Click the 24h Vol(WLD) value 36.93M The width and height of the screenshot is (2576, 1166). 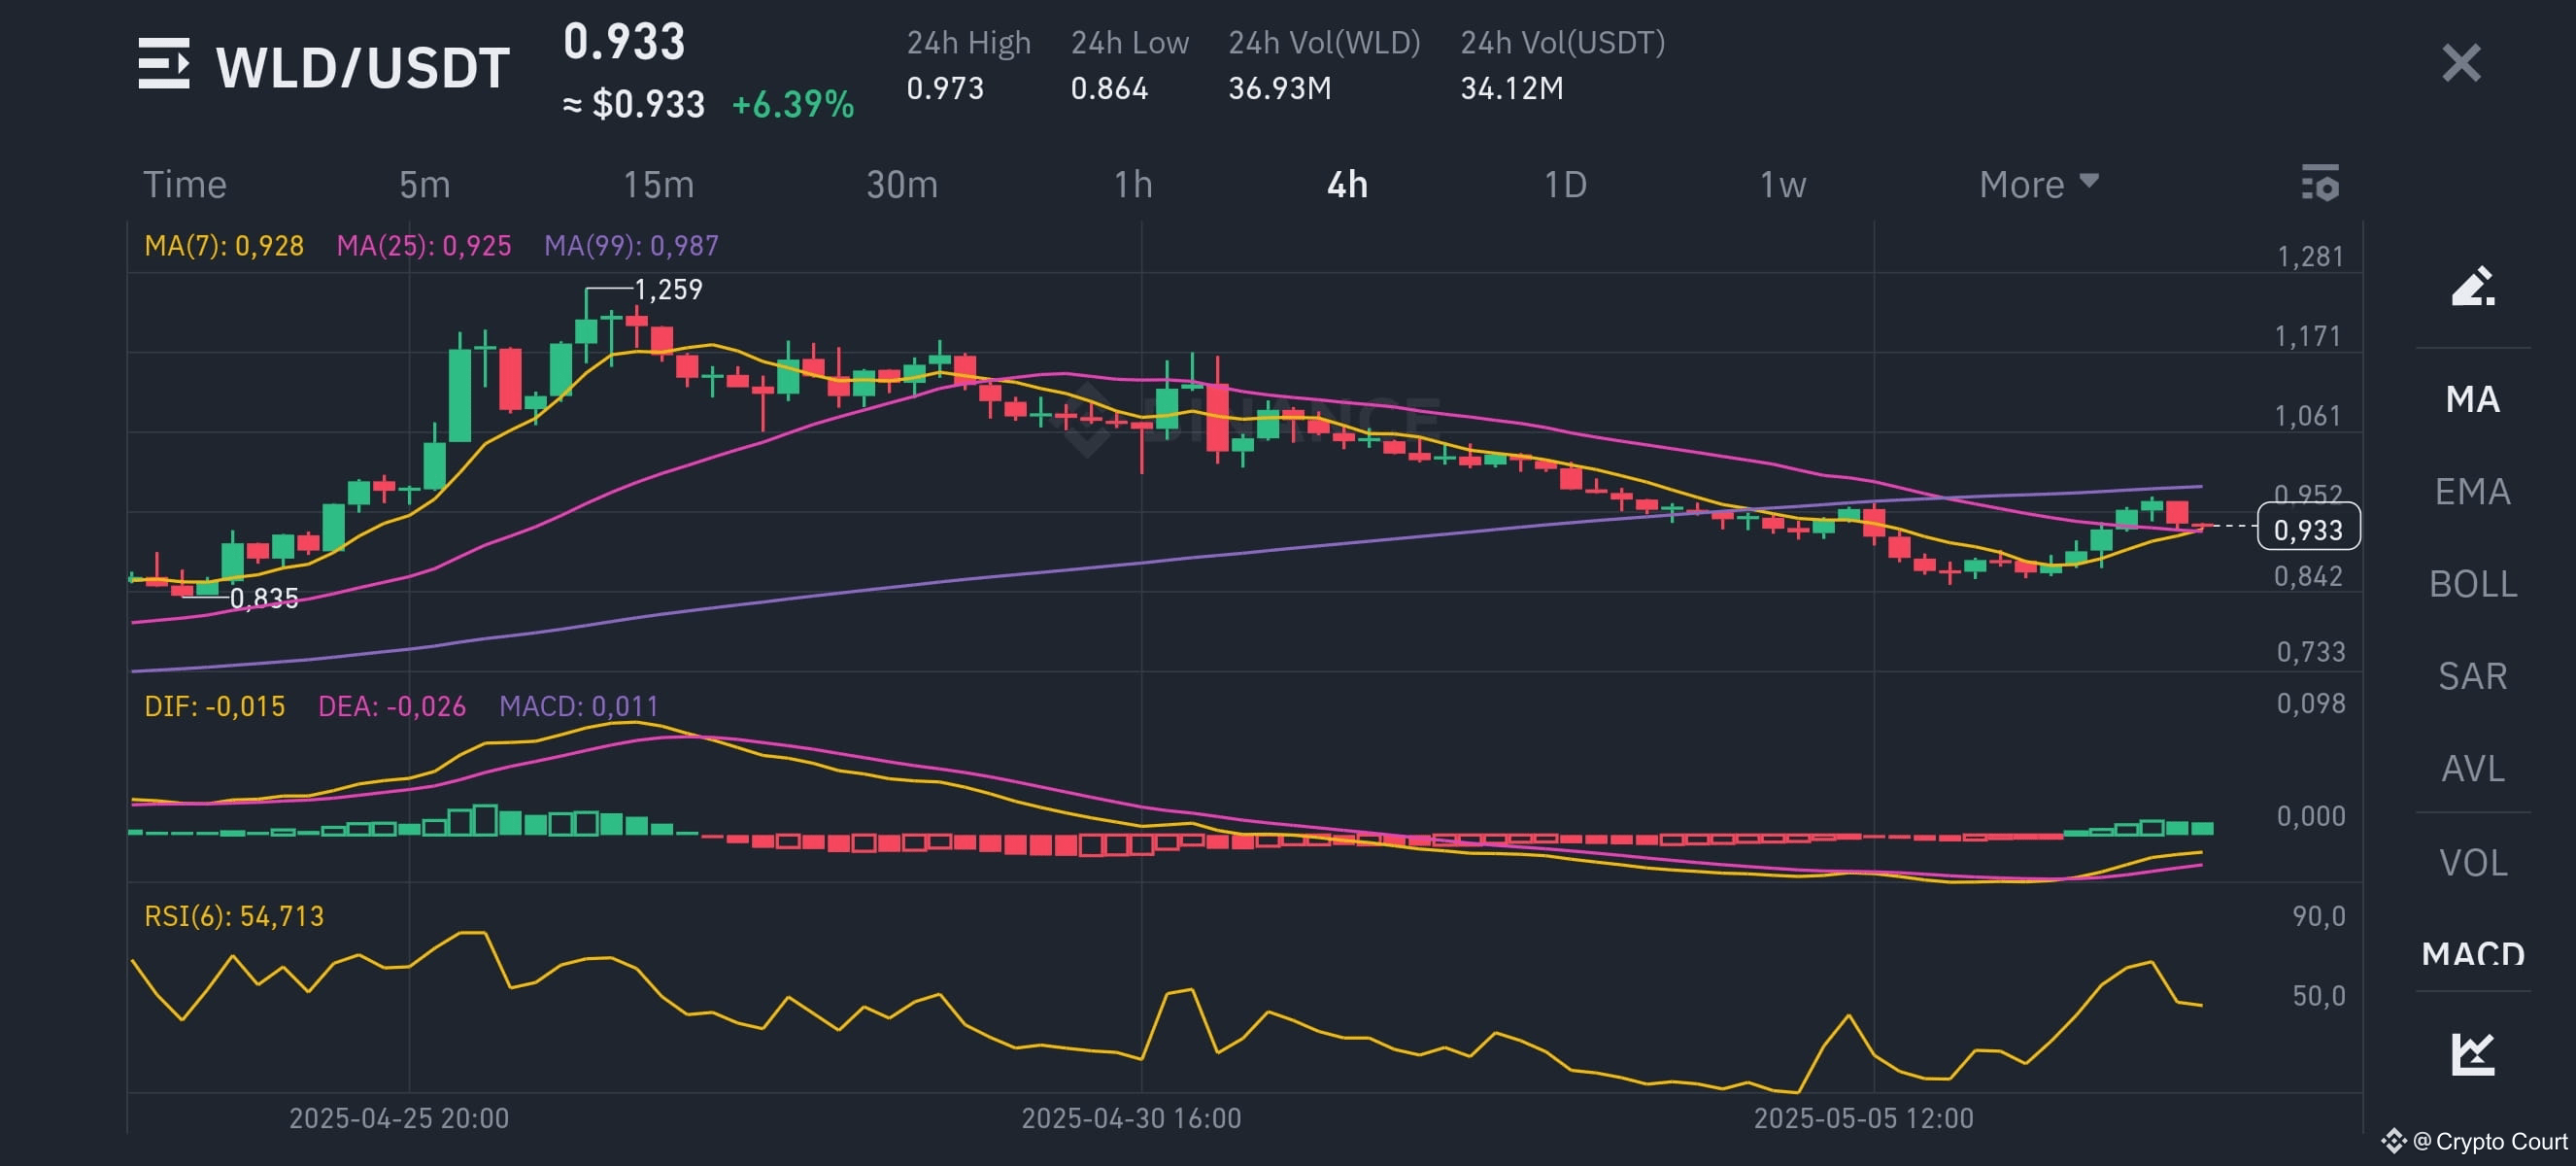coord(1279,88)
